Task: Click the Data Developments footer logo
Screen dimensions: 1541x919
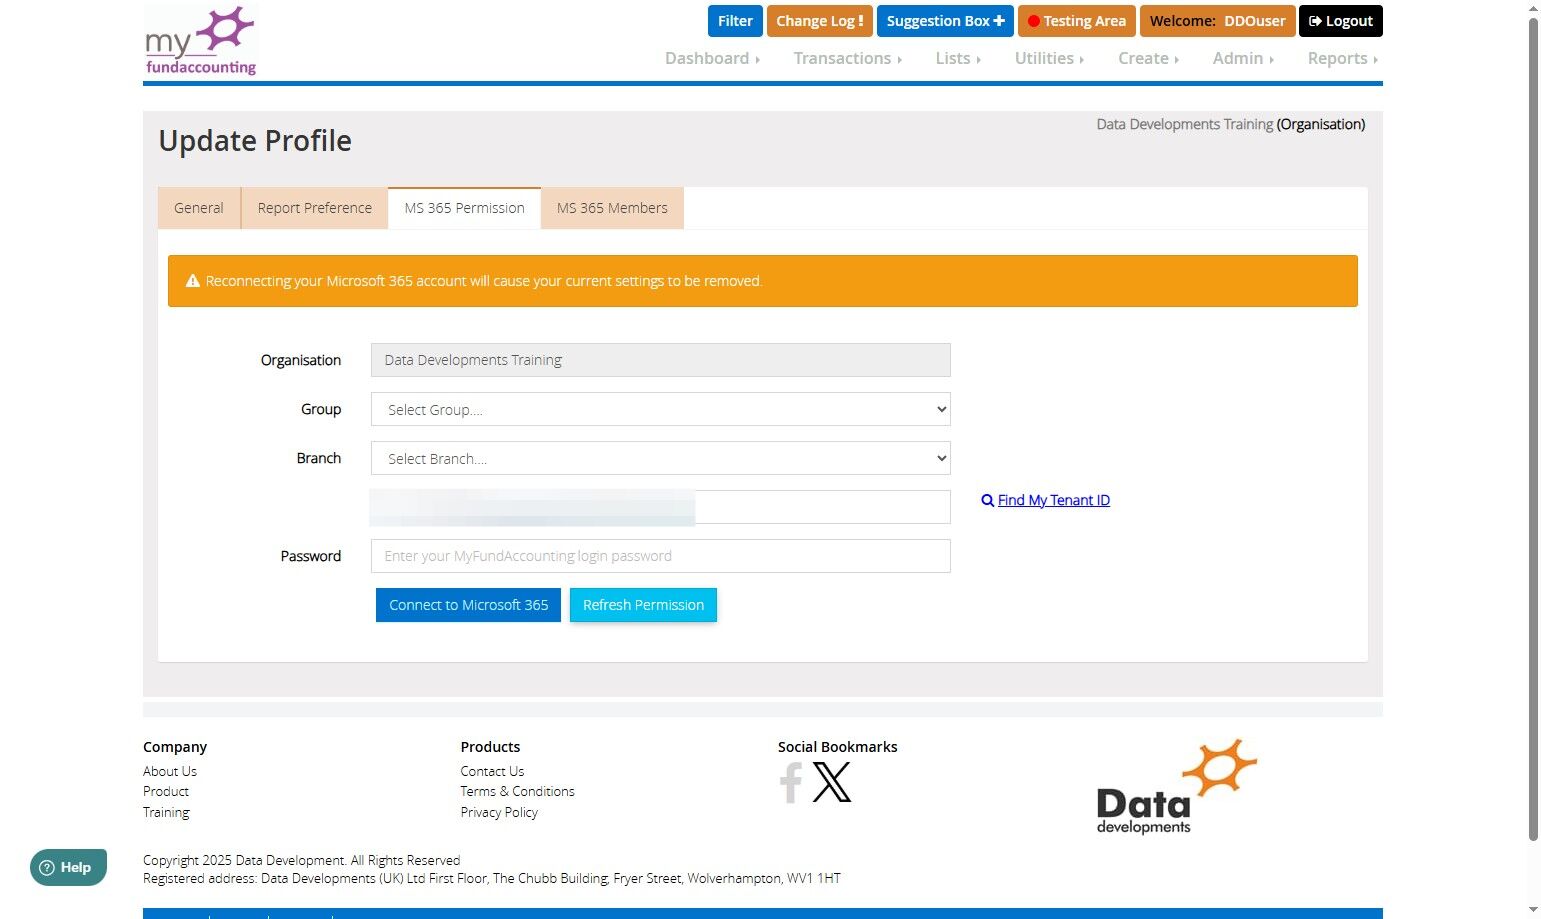Action: (x=1177, y=787)
